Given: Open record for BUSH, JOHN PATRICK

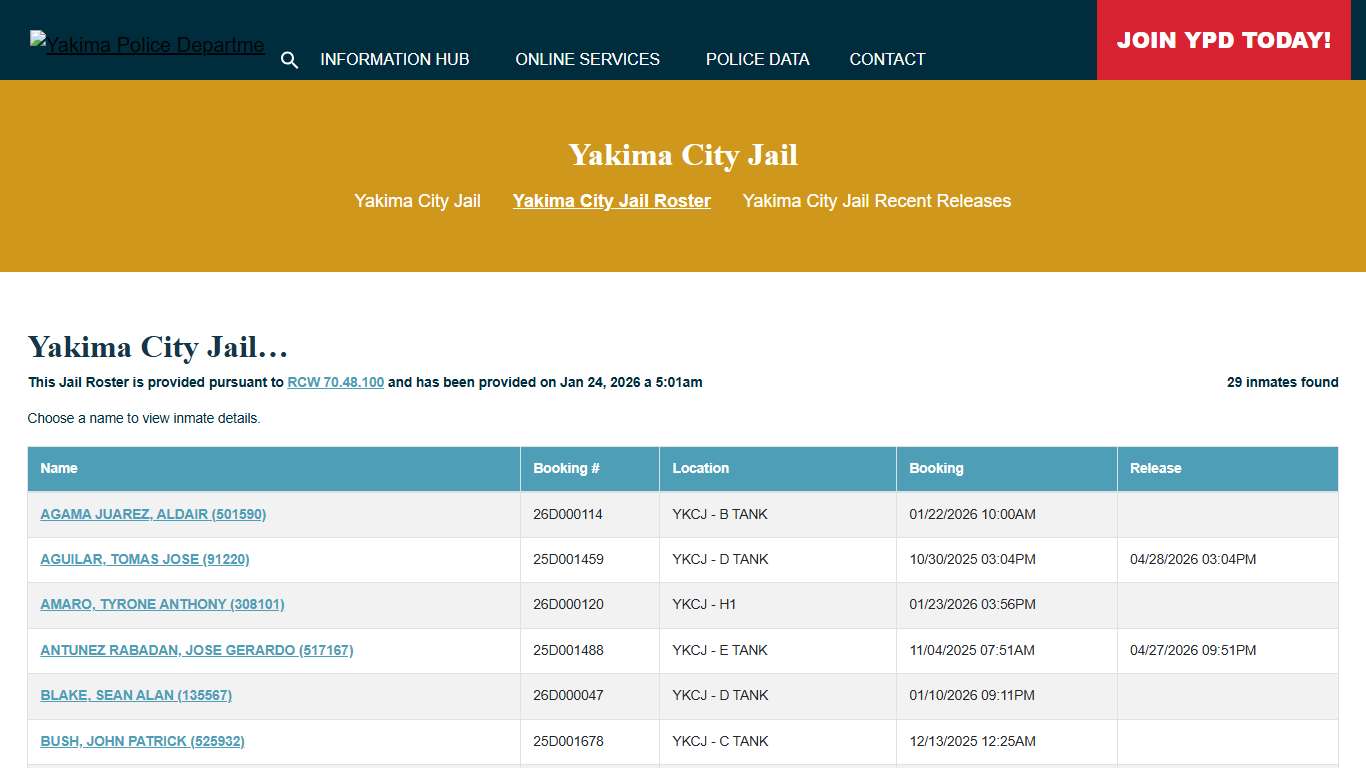Looking at the screenshot, I should (x=142, y=741).
